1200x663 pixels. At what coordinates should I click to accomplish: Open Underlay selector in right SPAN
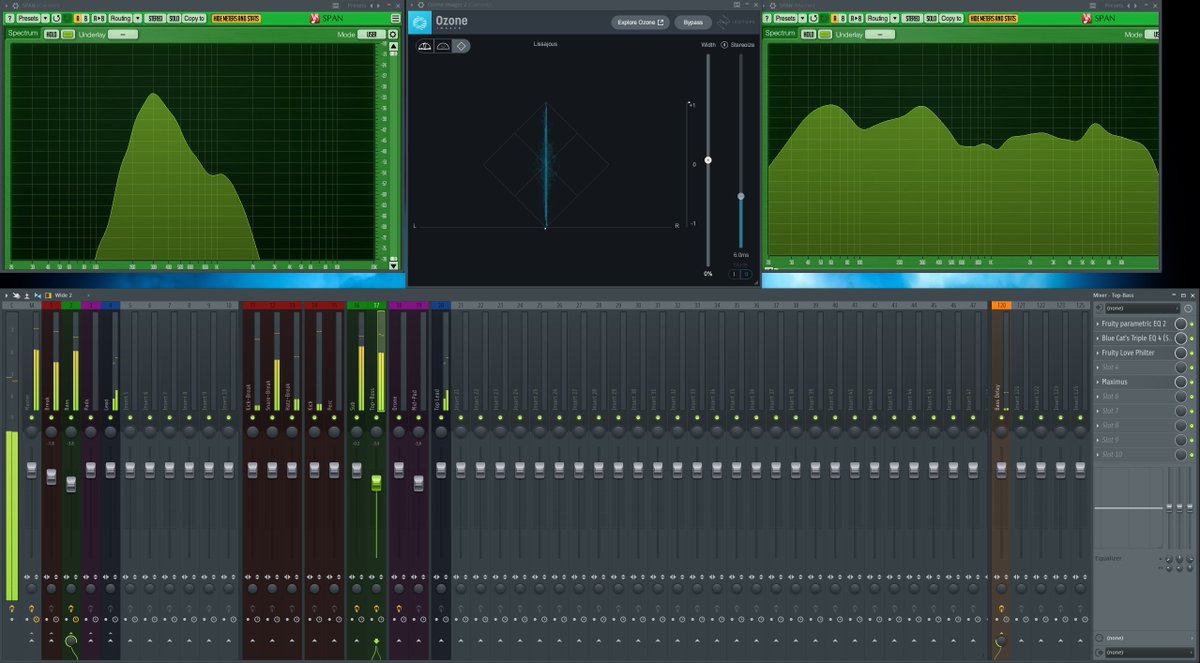click(x=880, y=34)
